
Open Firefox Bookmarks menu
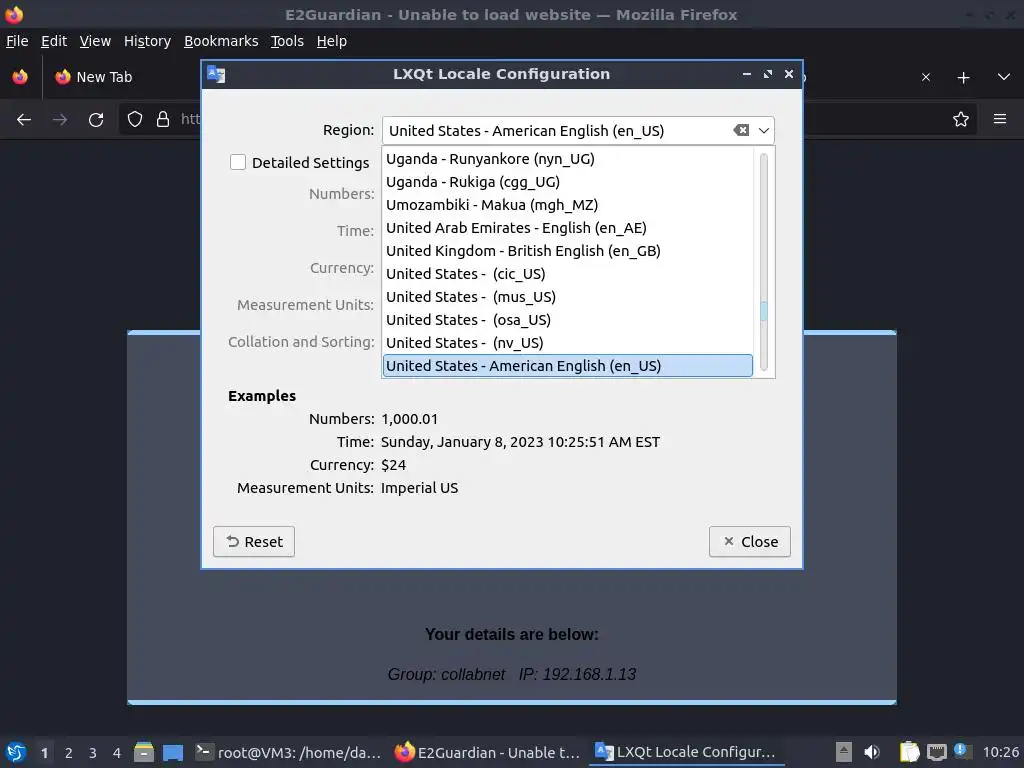[x=221, y=41]
